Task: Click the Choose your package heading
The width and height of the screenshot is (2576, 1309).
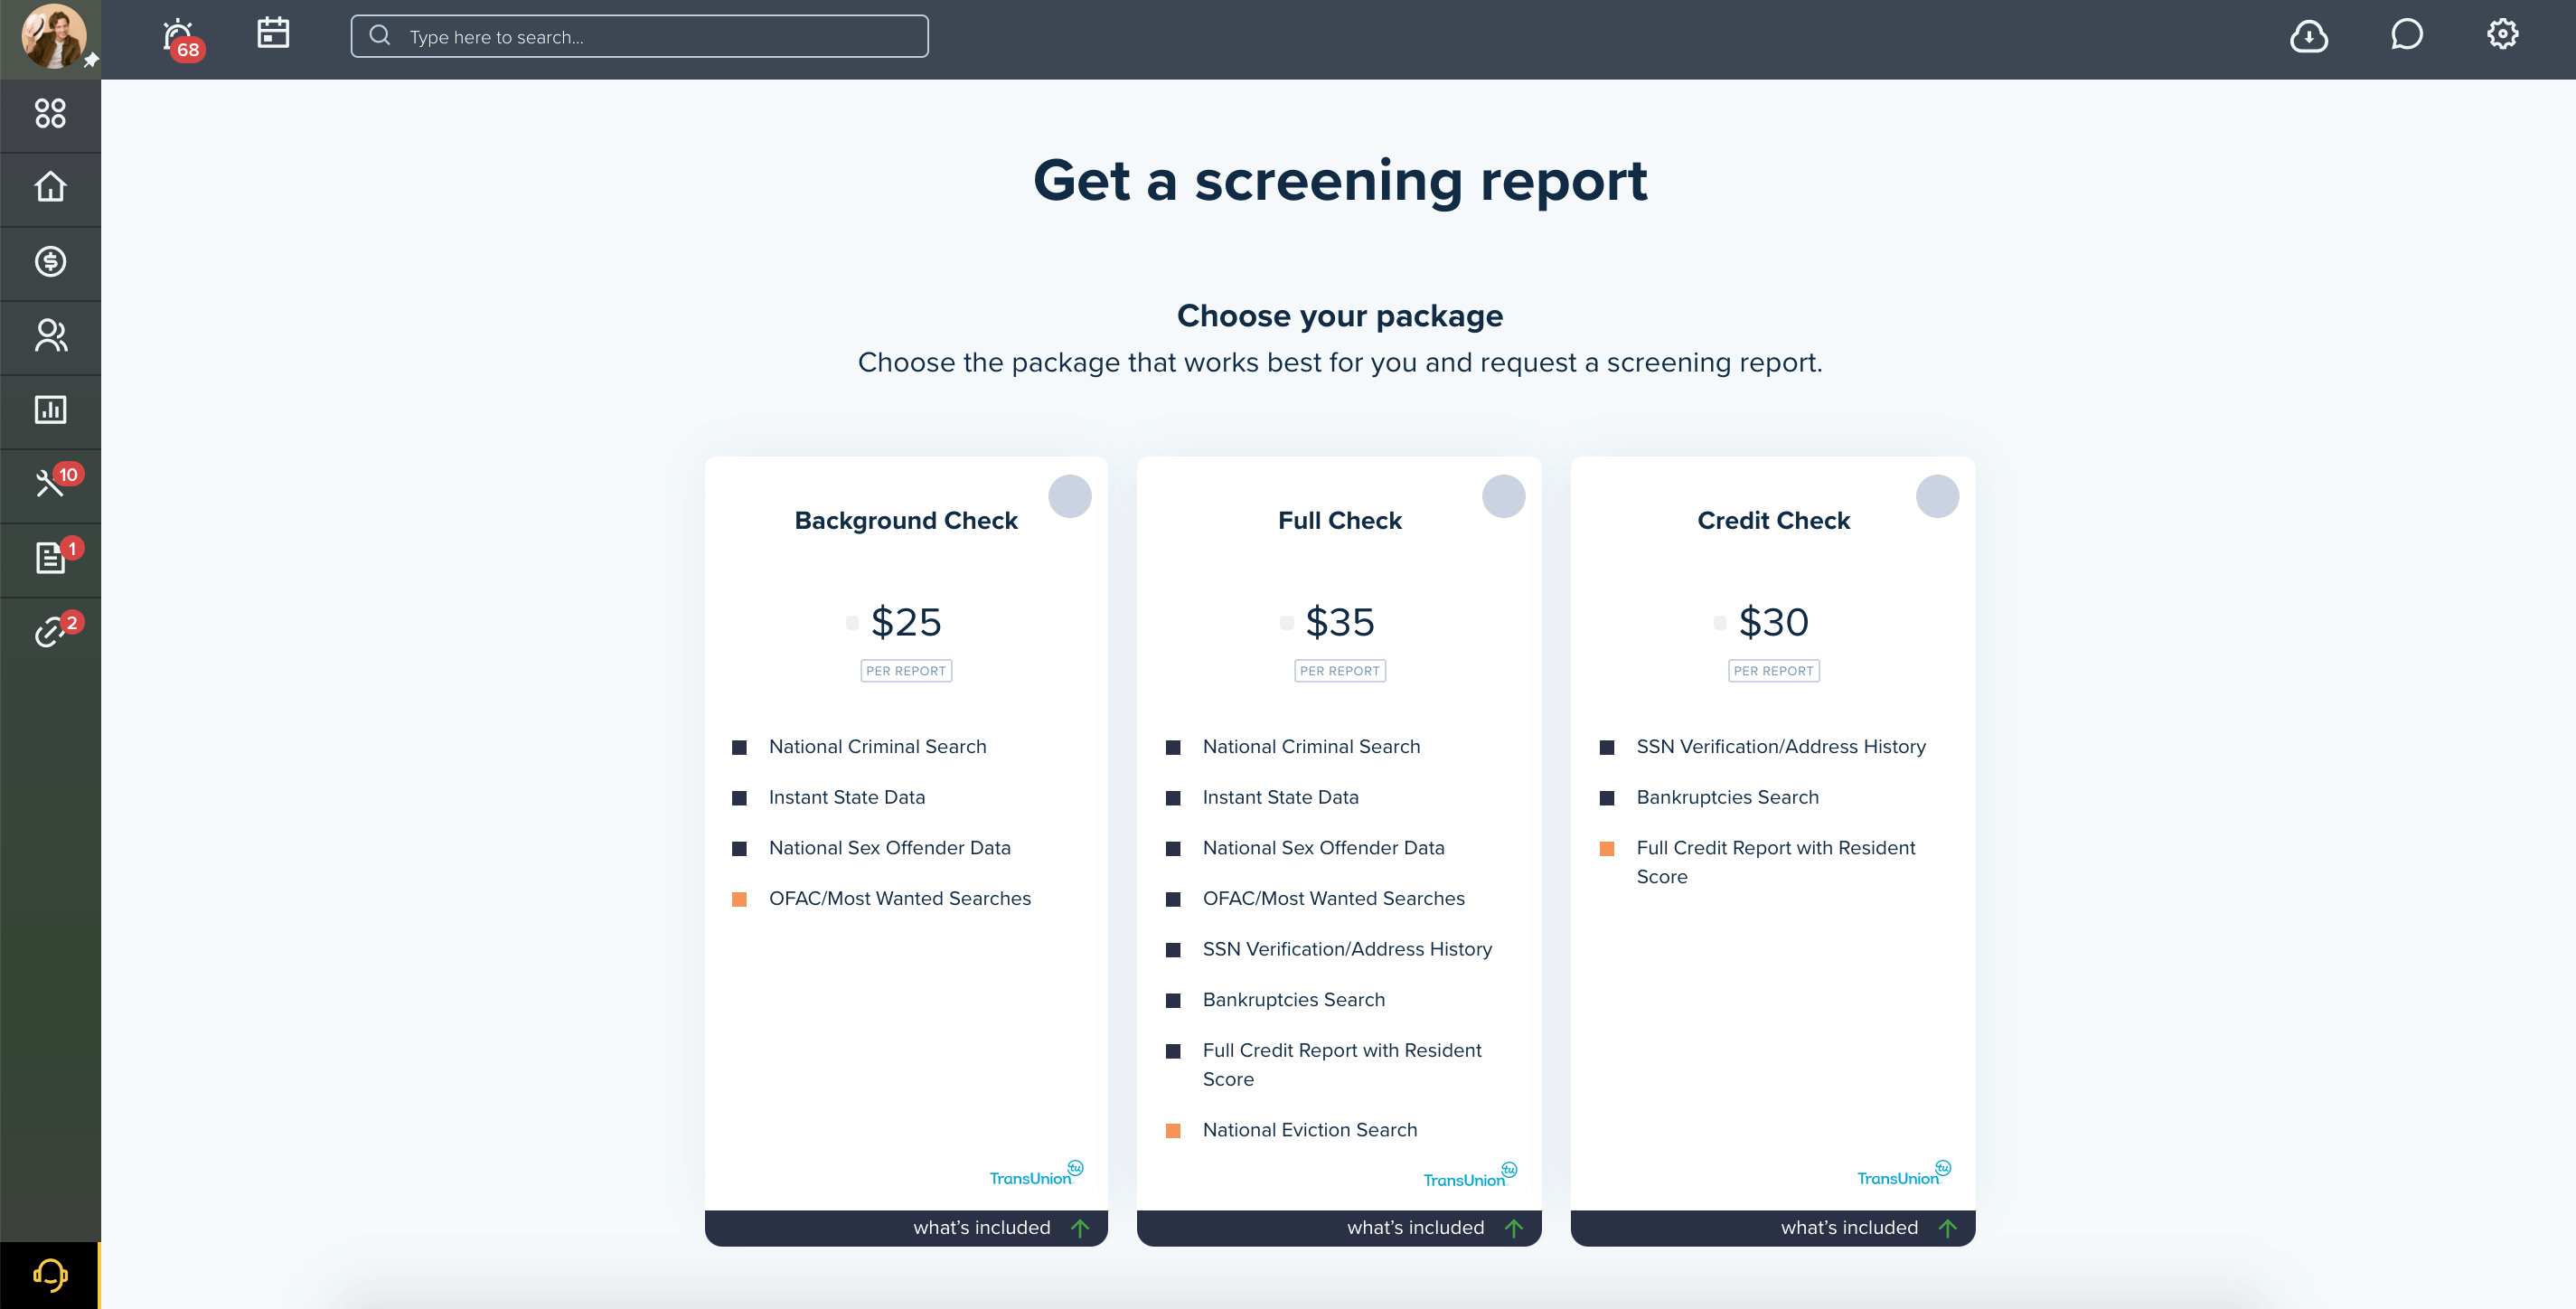Action: pyautogui.click(x=1339, y=316)
